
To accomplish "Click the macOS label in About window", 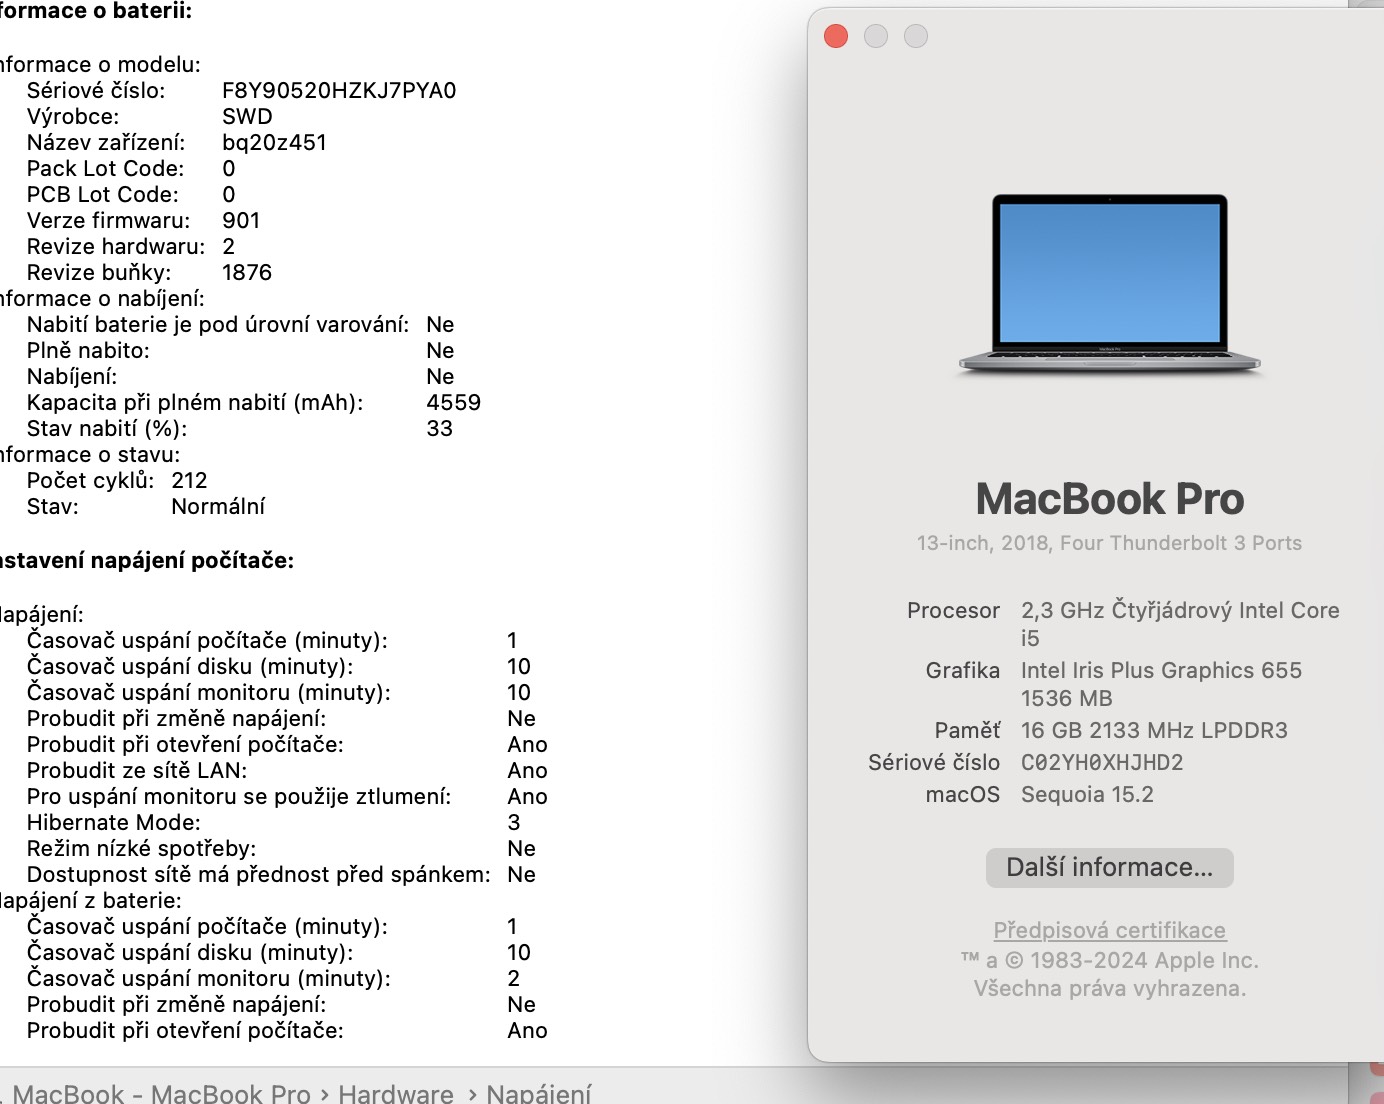I will [x=963, y=794].
